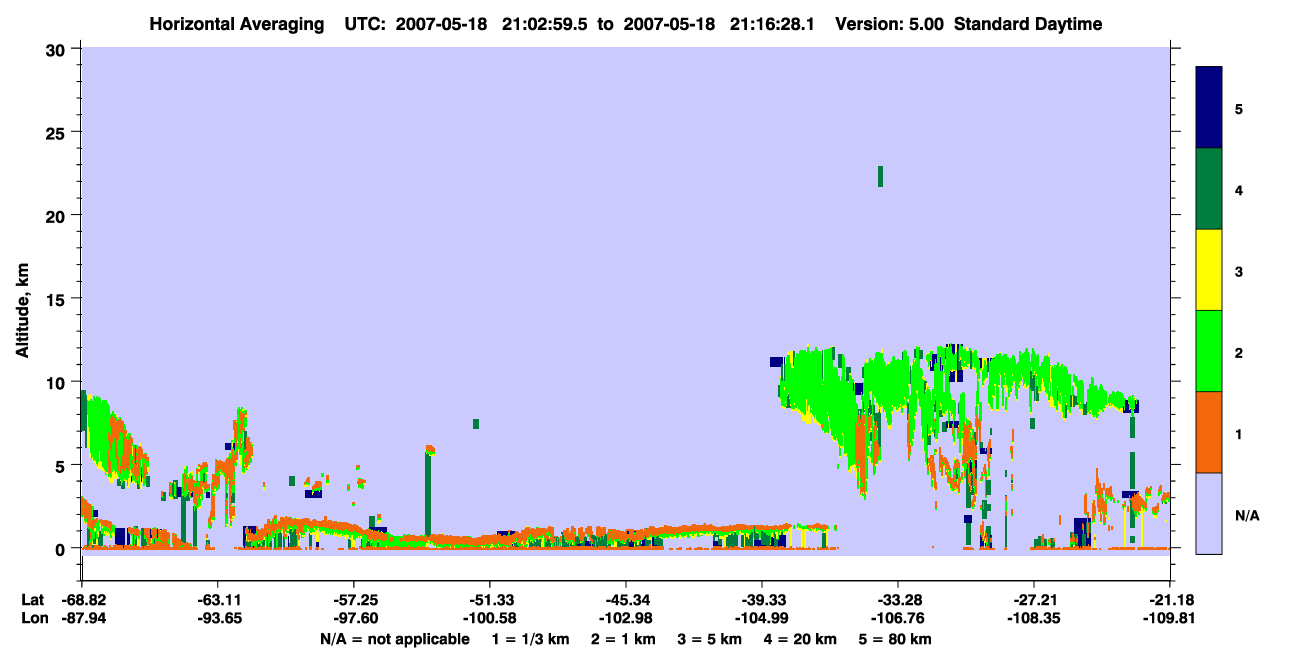
Task: Click the y-axis tick label 10
Action: pyautogui.click(x=58, y=382)
